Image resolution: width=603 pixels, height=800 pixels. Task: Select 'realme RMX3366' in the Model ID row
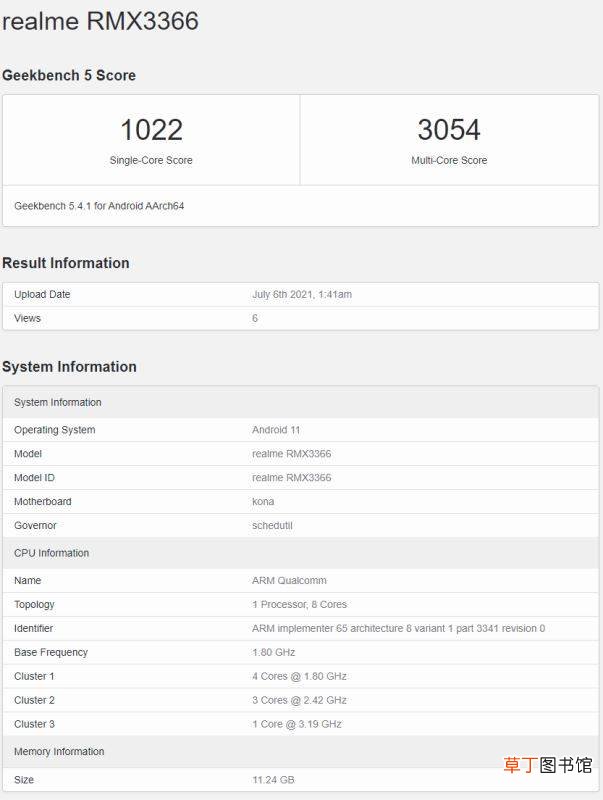(x=292, y=478)
